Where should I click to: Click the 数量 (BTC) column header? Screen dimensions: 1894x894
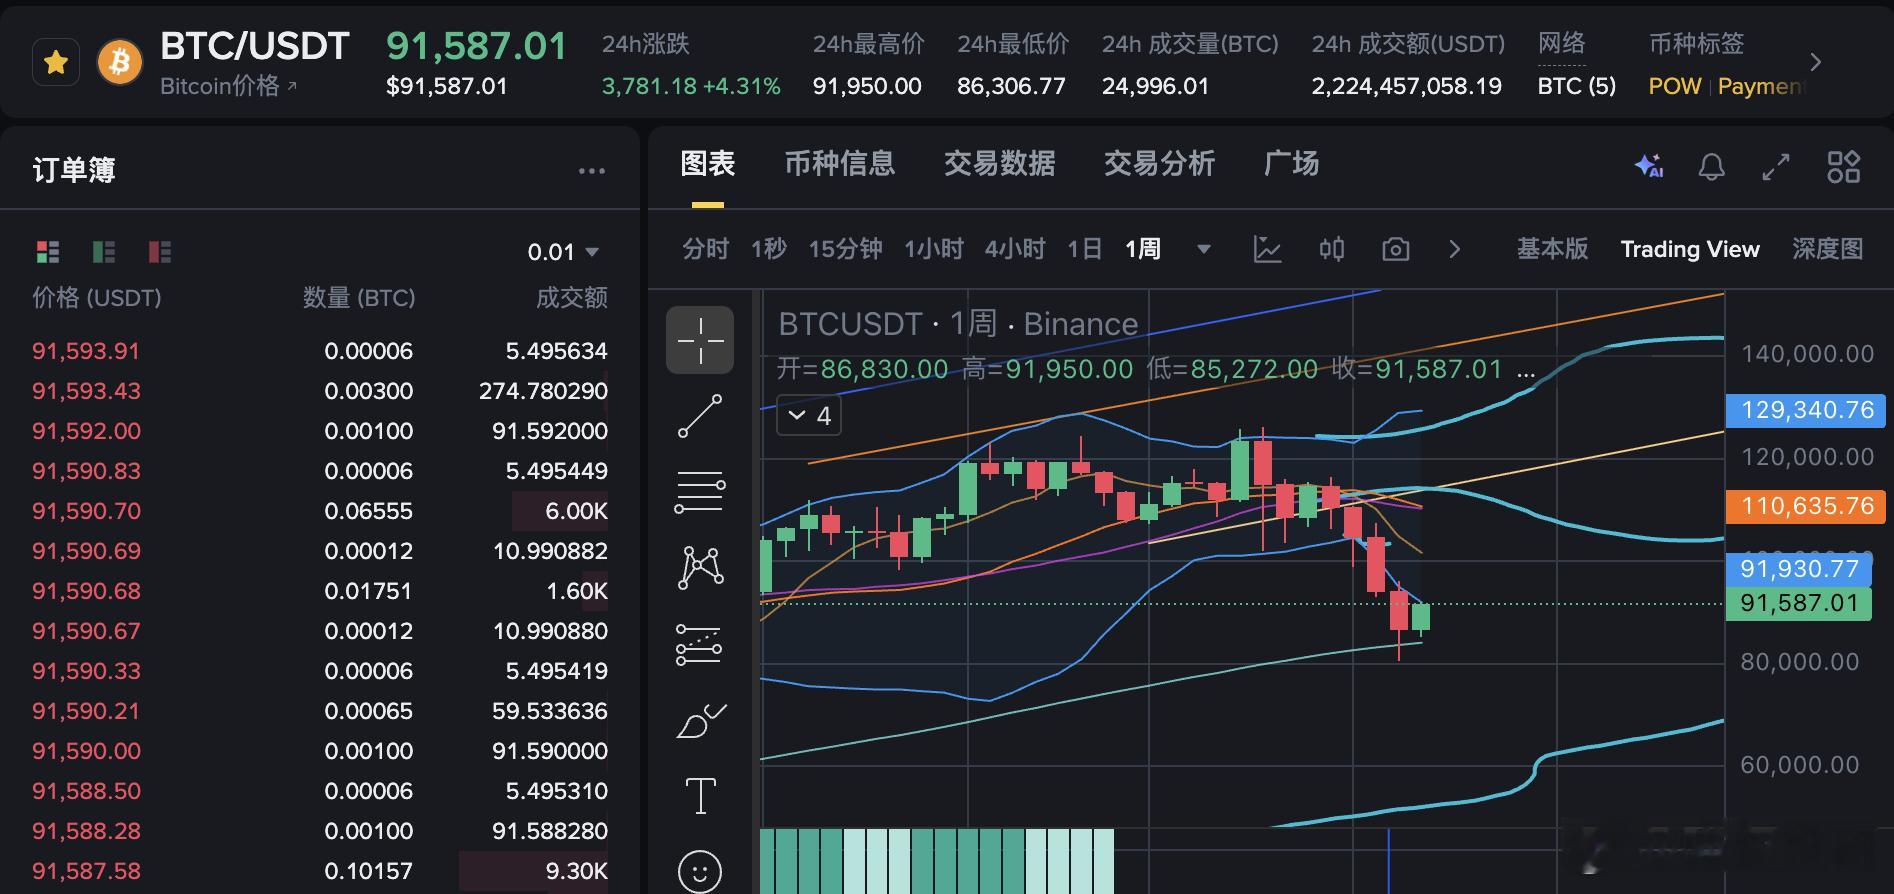tap(359, 298)
